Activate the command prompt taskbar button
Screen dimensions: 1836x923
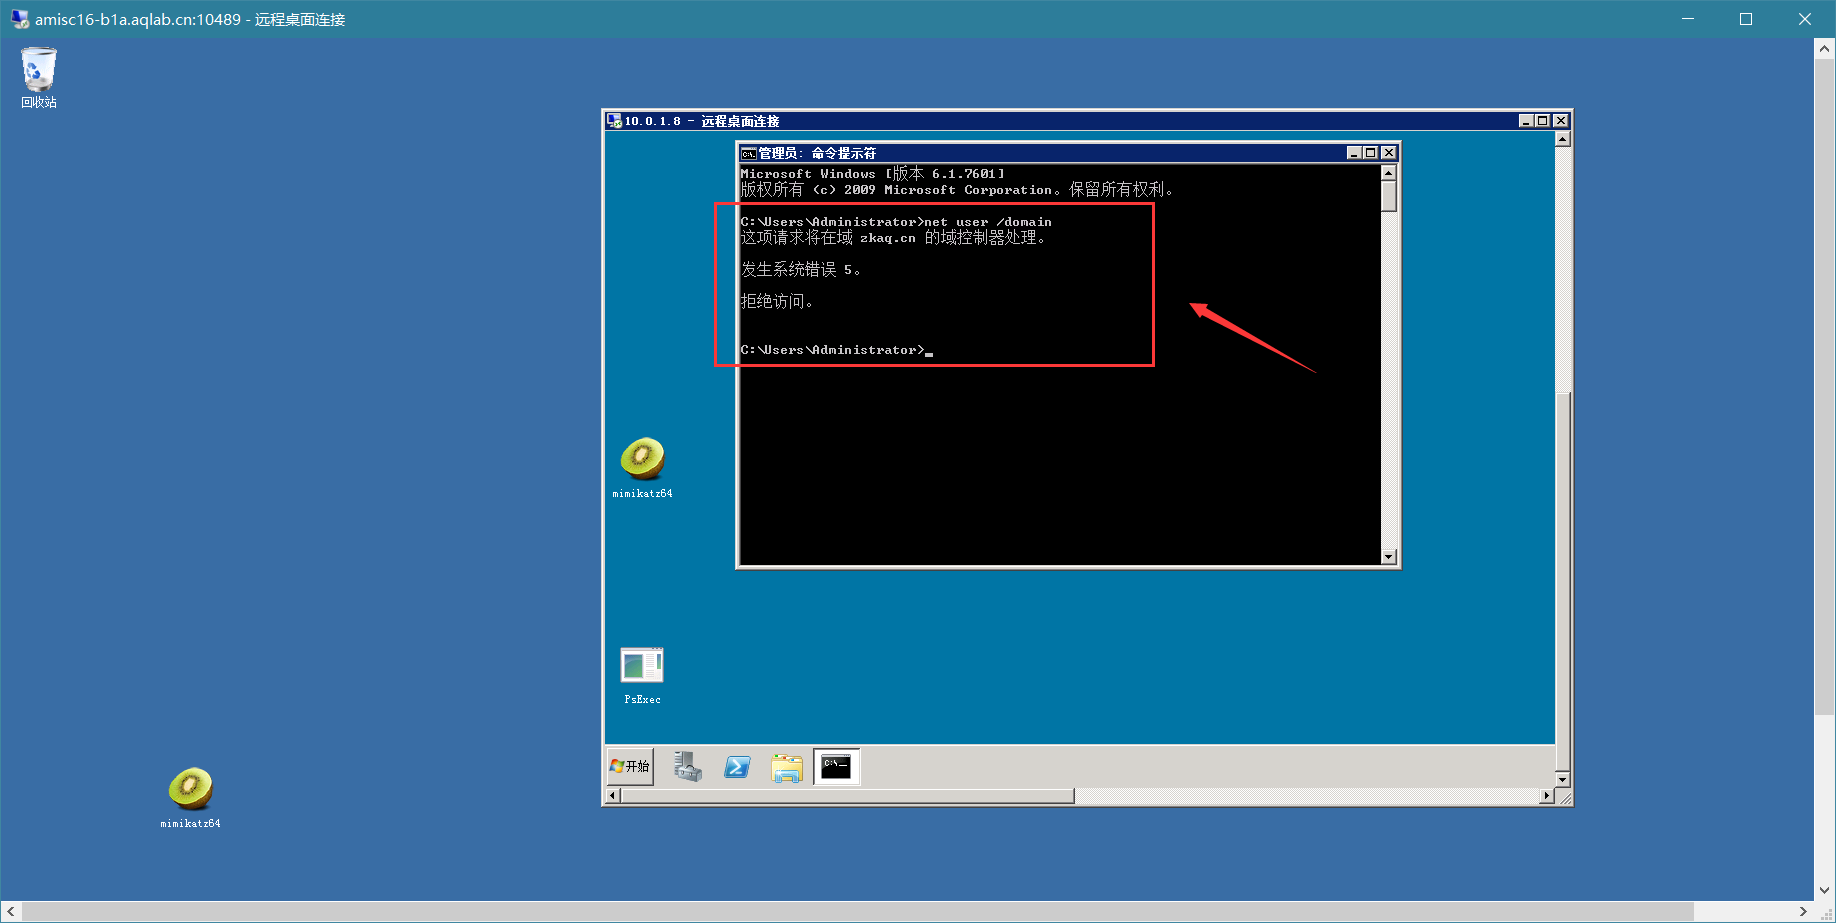pos(836,767)
